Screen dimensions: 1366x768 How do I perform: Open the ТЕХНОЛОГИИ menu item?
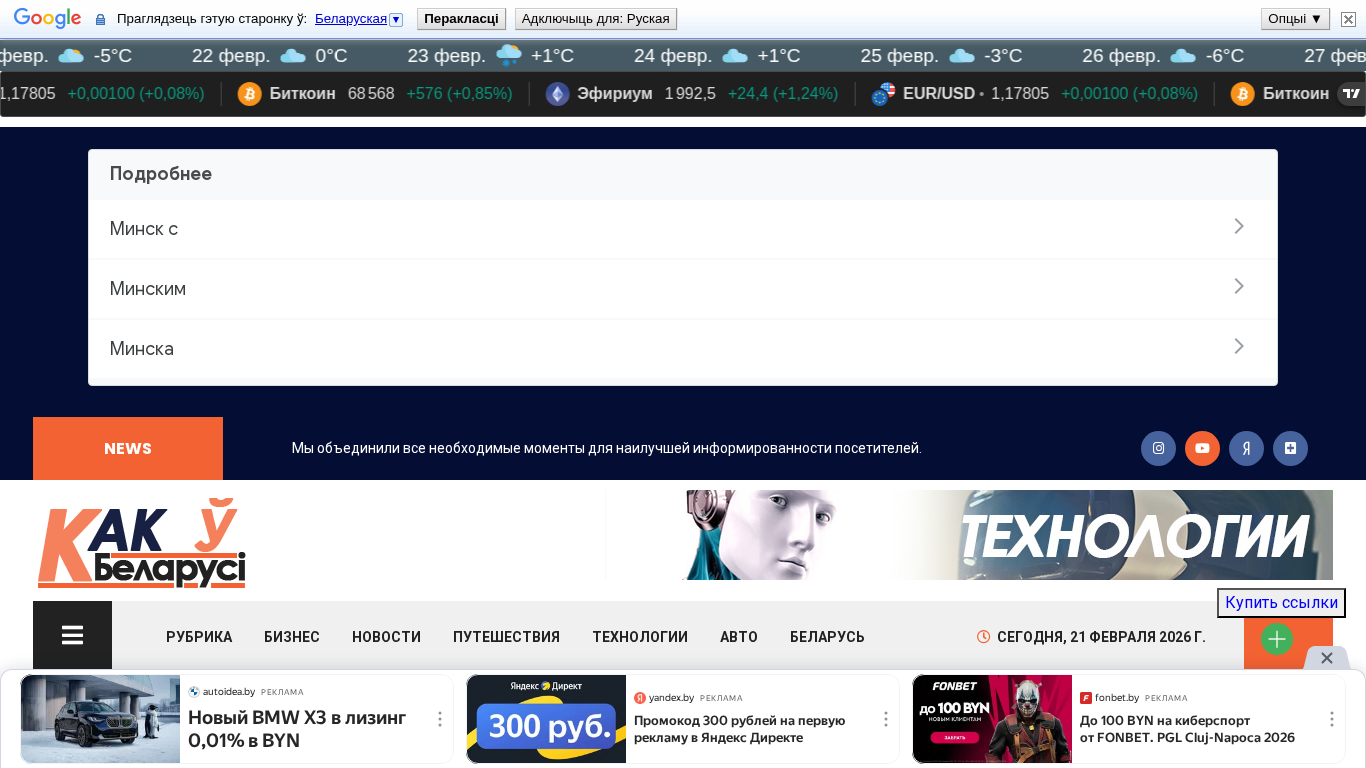[x=640, y=637]
